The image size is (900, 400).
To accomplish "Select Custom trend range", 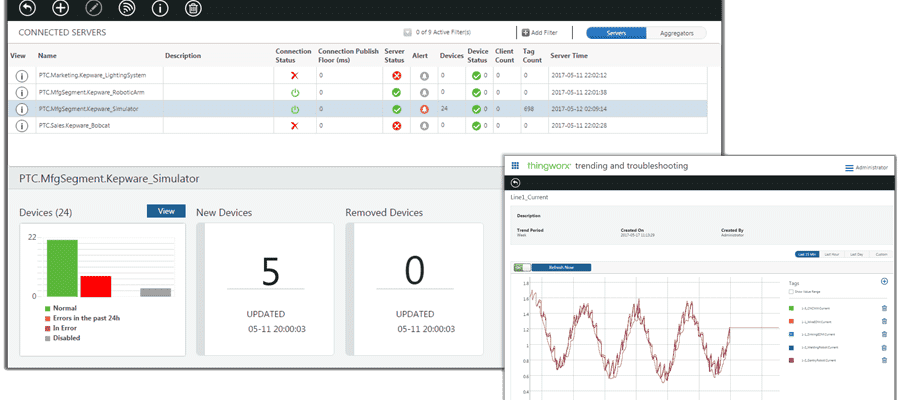I will tap(880, 254).
